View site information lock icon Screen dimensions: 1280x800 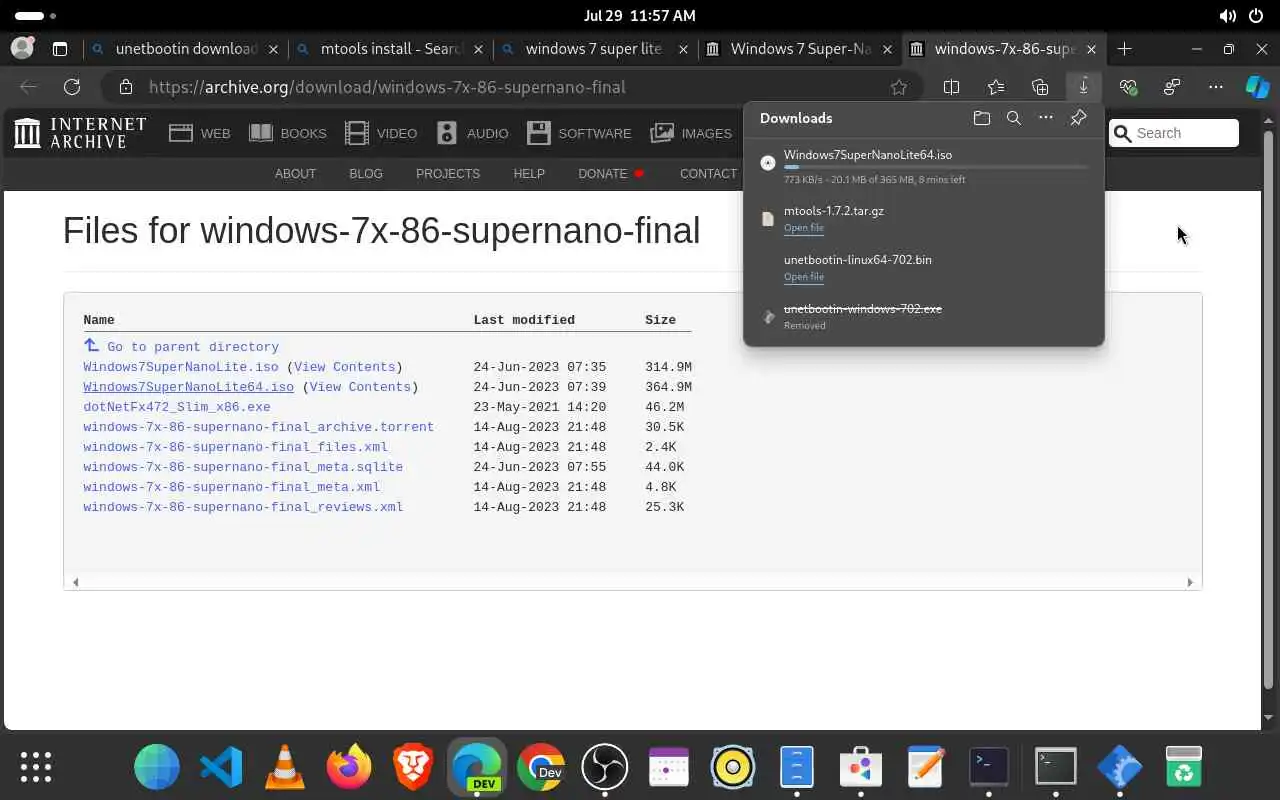(125, 87)
